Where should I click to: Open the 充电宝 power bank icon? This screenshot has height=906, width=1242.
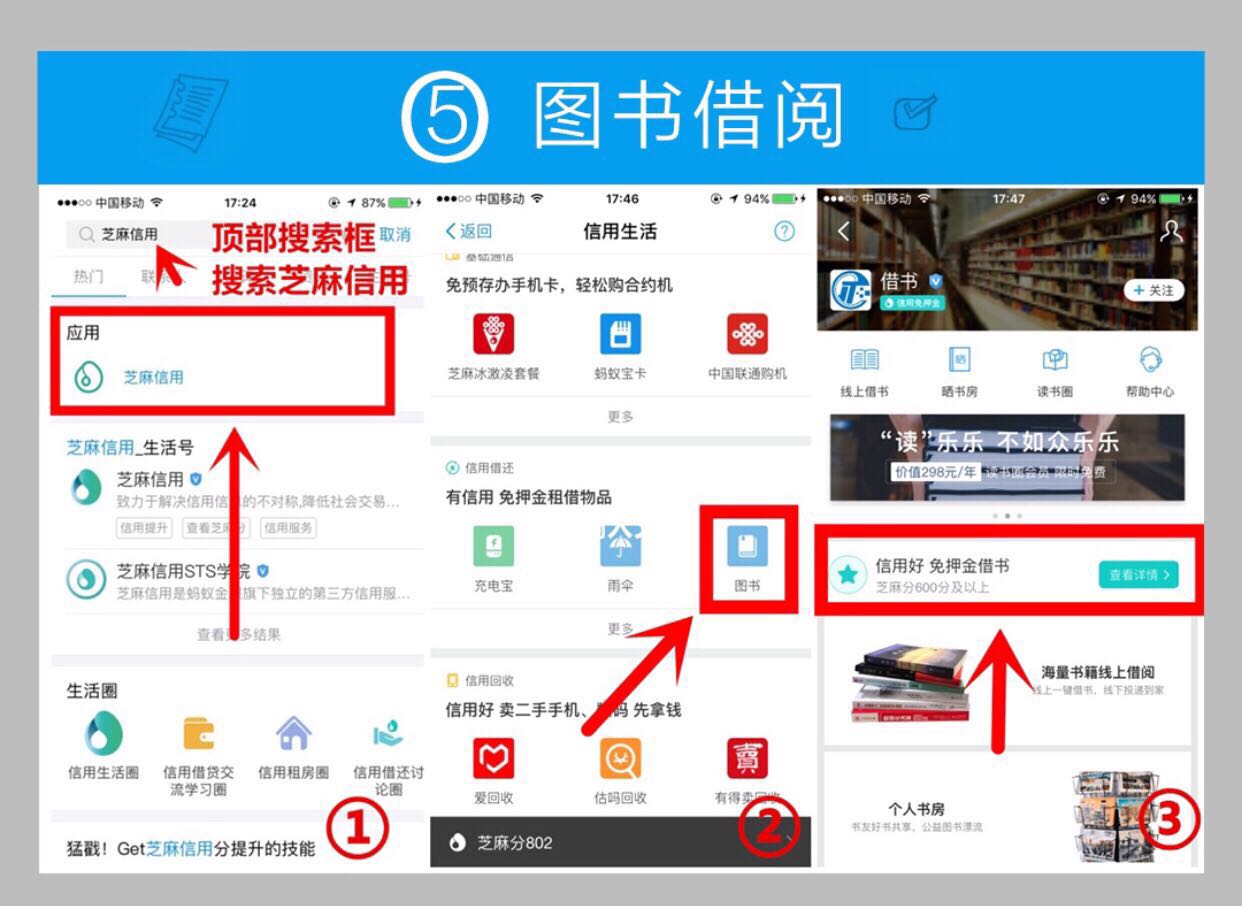click(493, 548)
